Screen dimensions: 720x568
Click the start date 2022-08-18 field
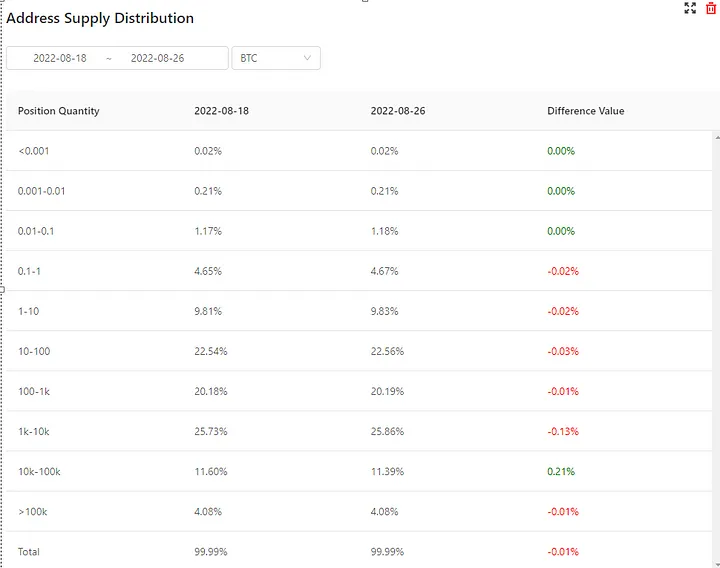(x=60, y=58)
